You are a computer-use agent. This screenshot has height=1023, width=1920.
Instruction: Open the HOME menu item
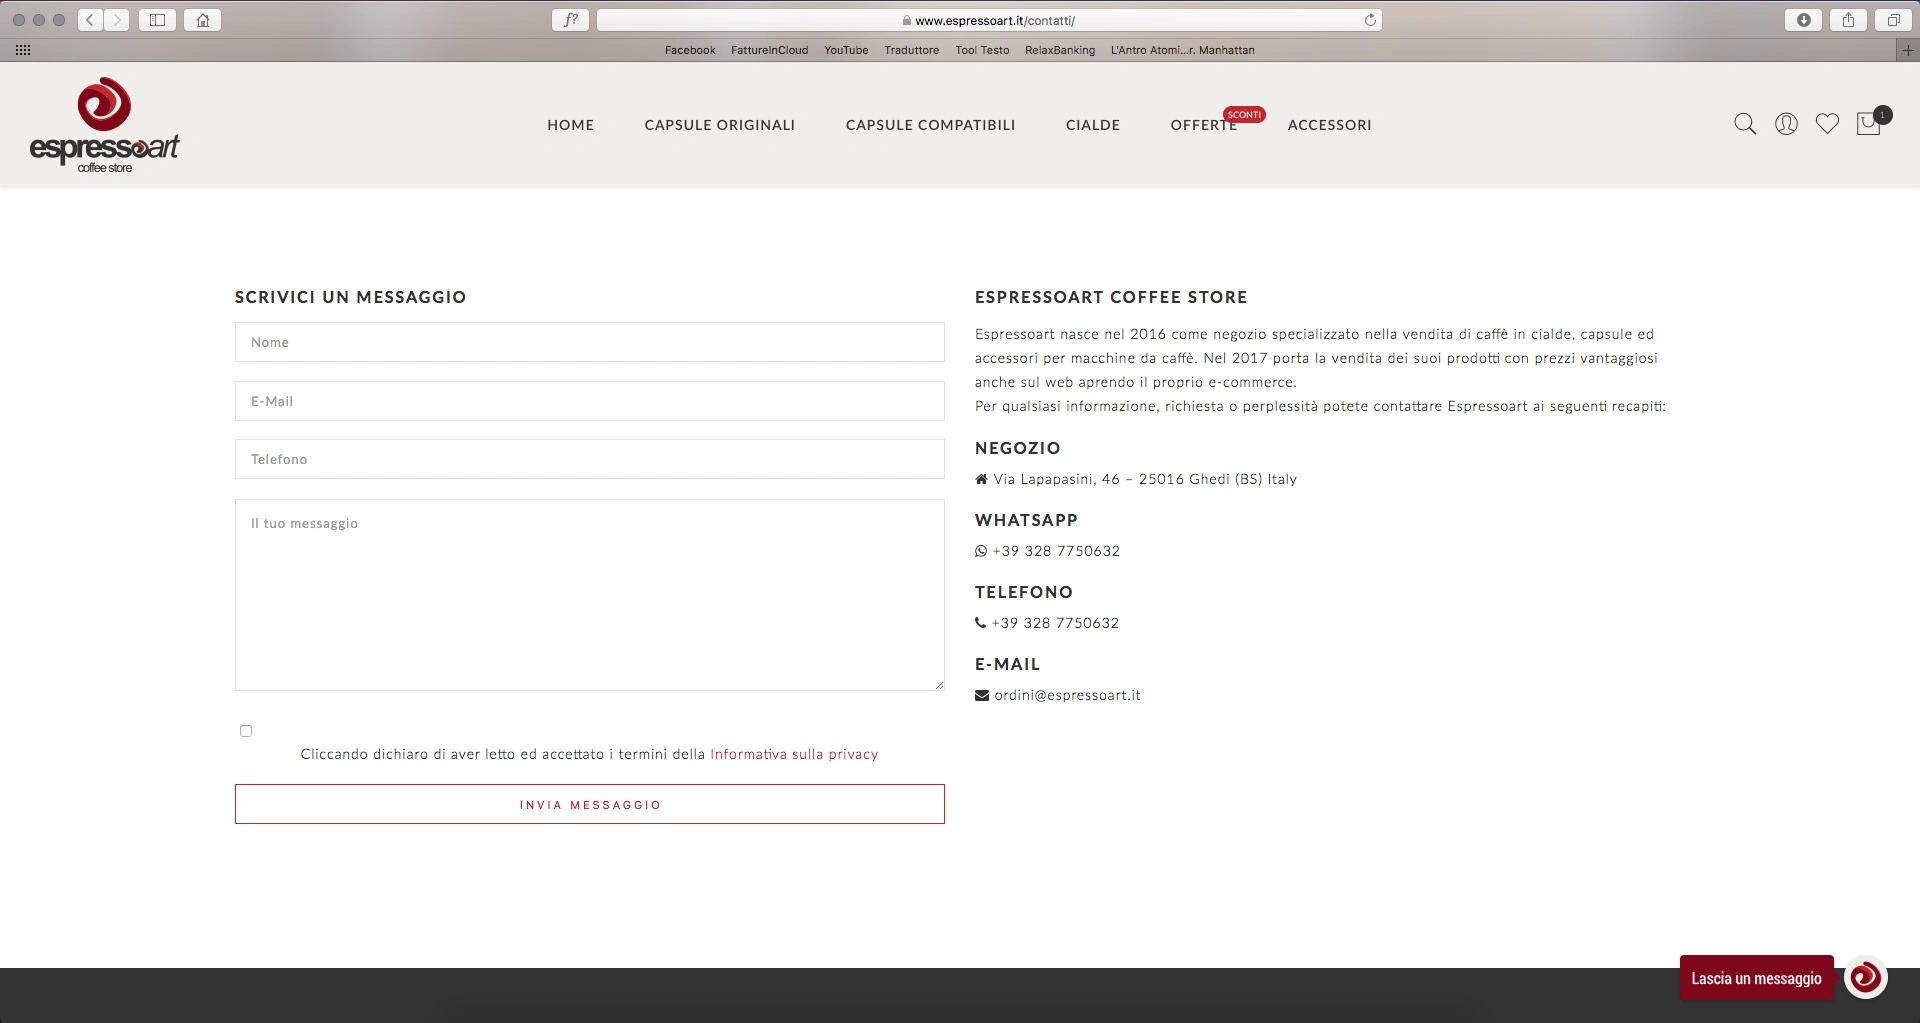point(571,125)
